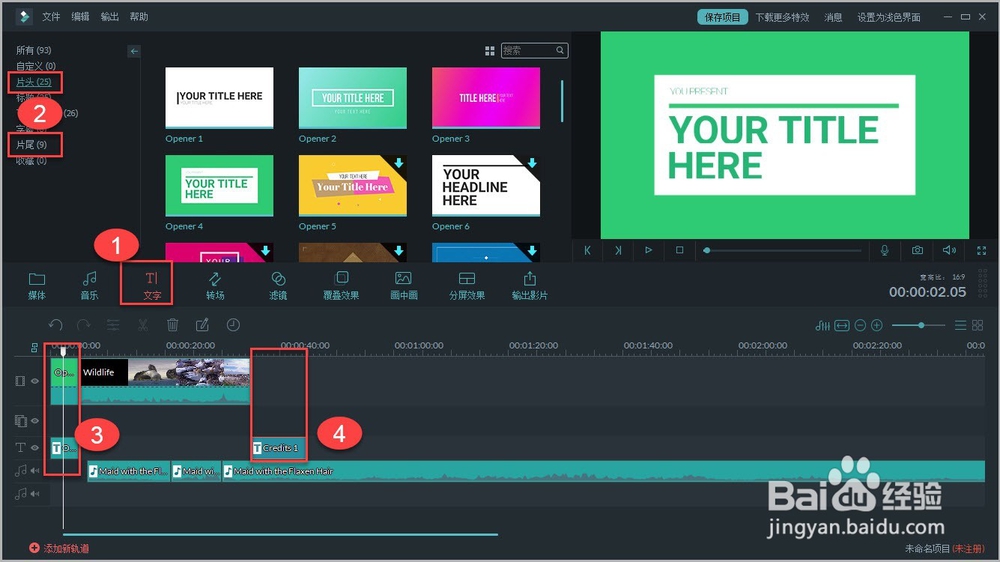
Task: Select the Opener 5 title thumbnail
Action: click(x=352, y=185)
